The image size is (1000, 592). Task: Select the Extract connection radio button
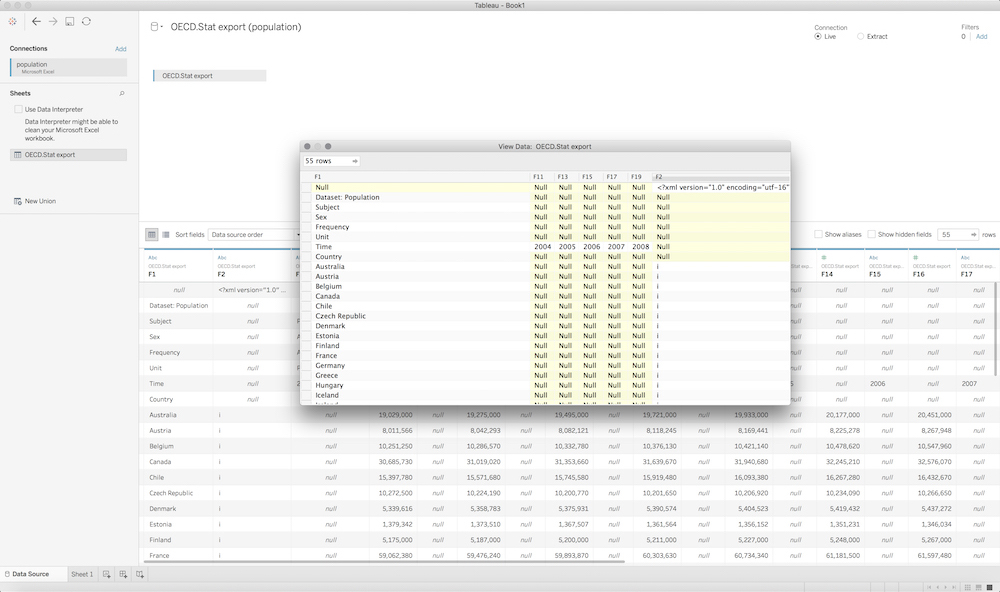(x=860, y=36)
